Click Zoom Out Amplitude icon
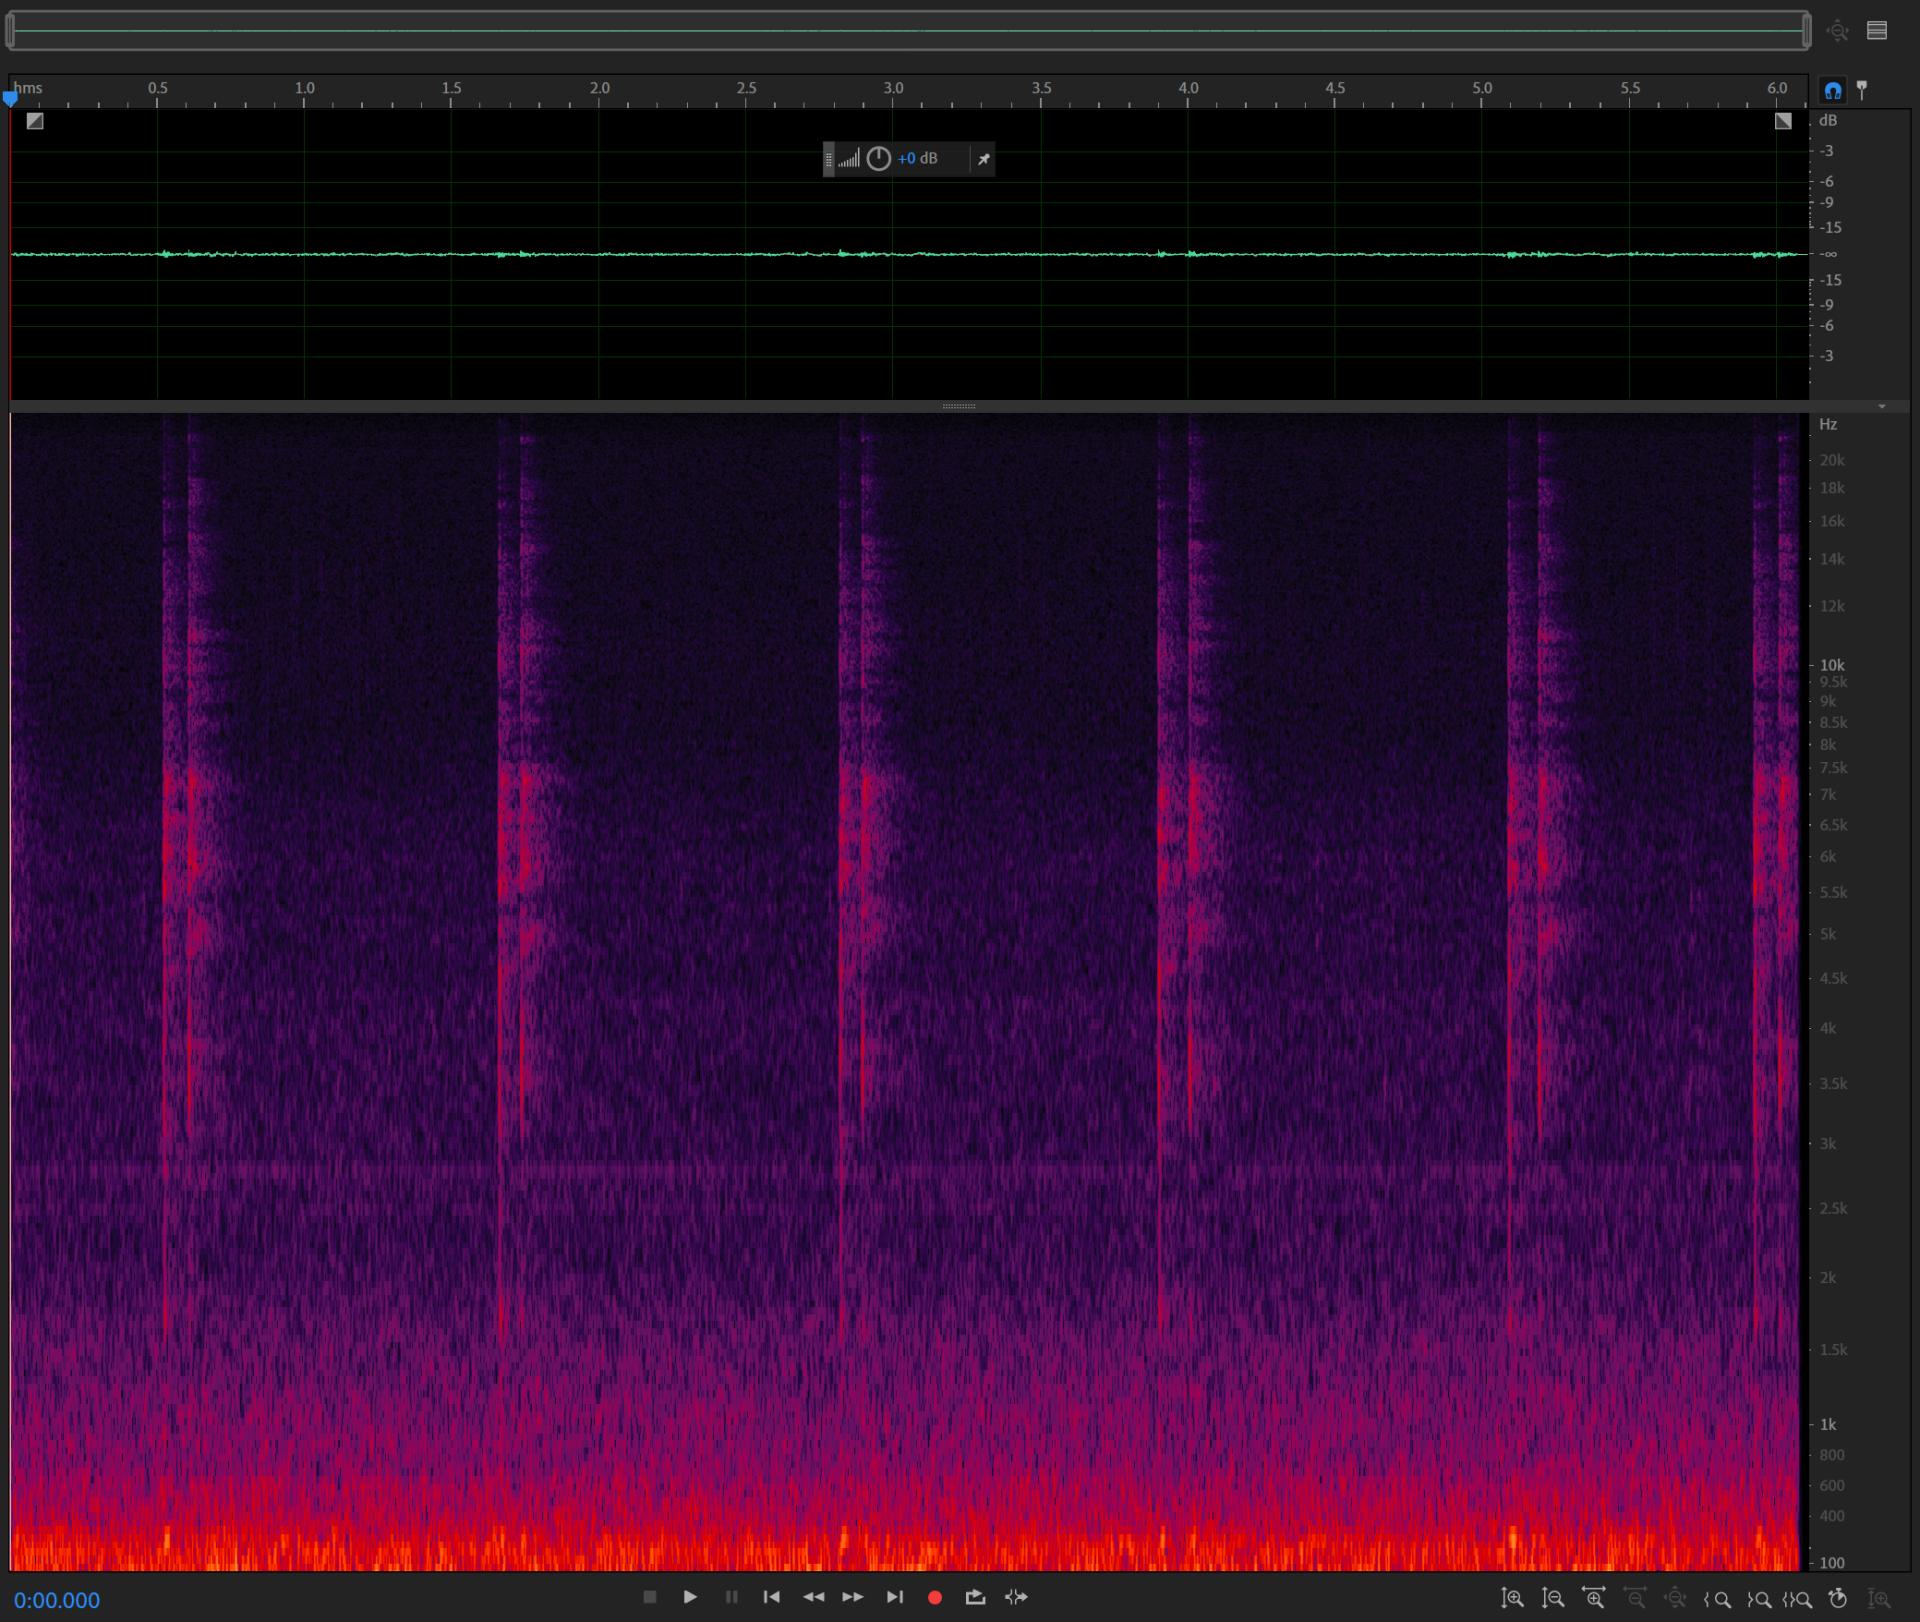 coord(1553,1598)
